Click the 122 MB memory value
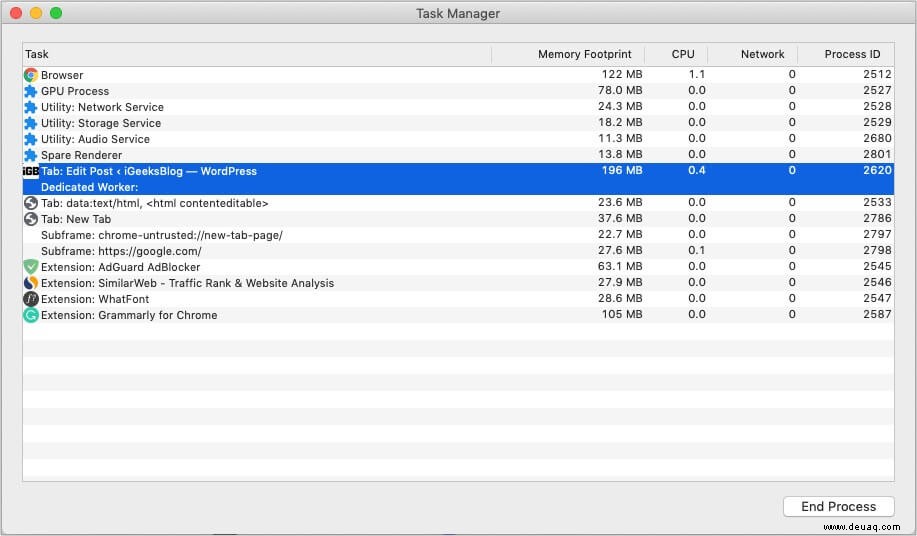 622,74
